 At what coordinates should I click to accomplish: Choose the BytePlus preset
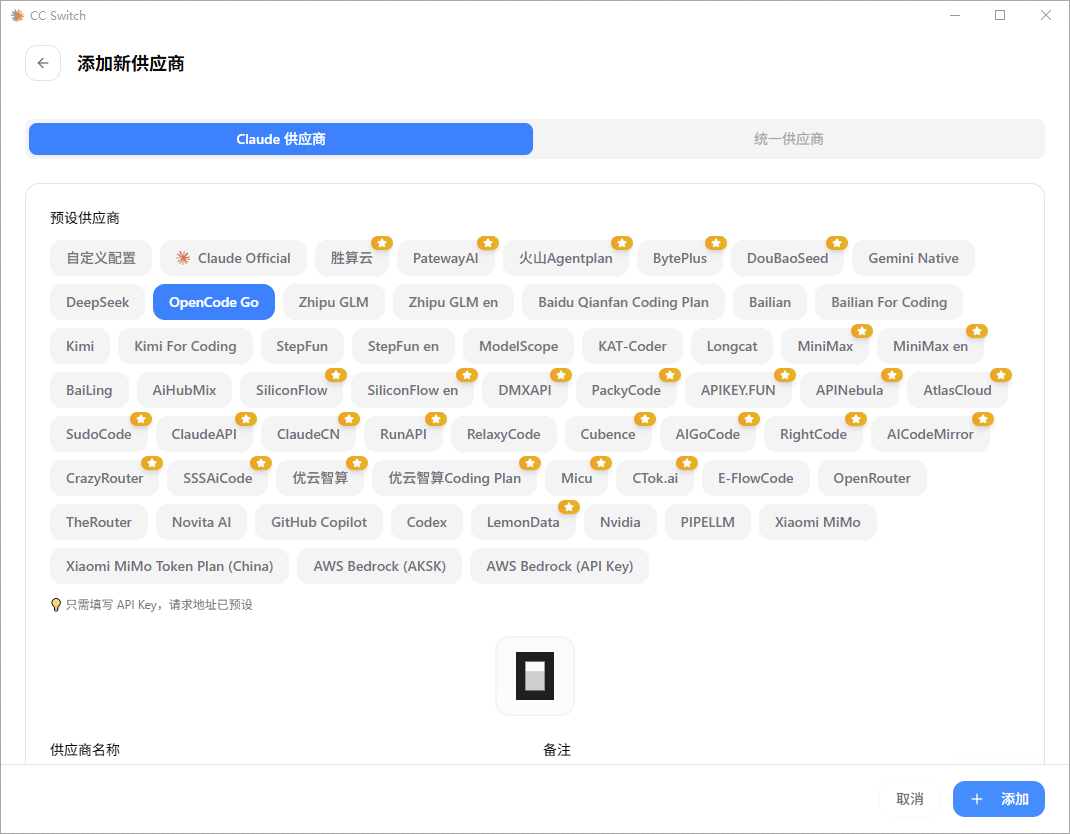coord(680,258)
